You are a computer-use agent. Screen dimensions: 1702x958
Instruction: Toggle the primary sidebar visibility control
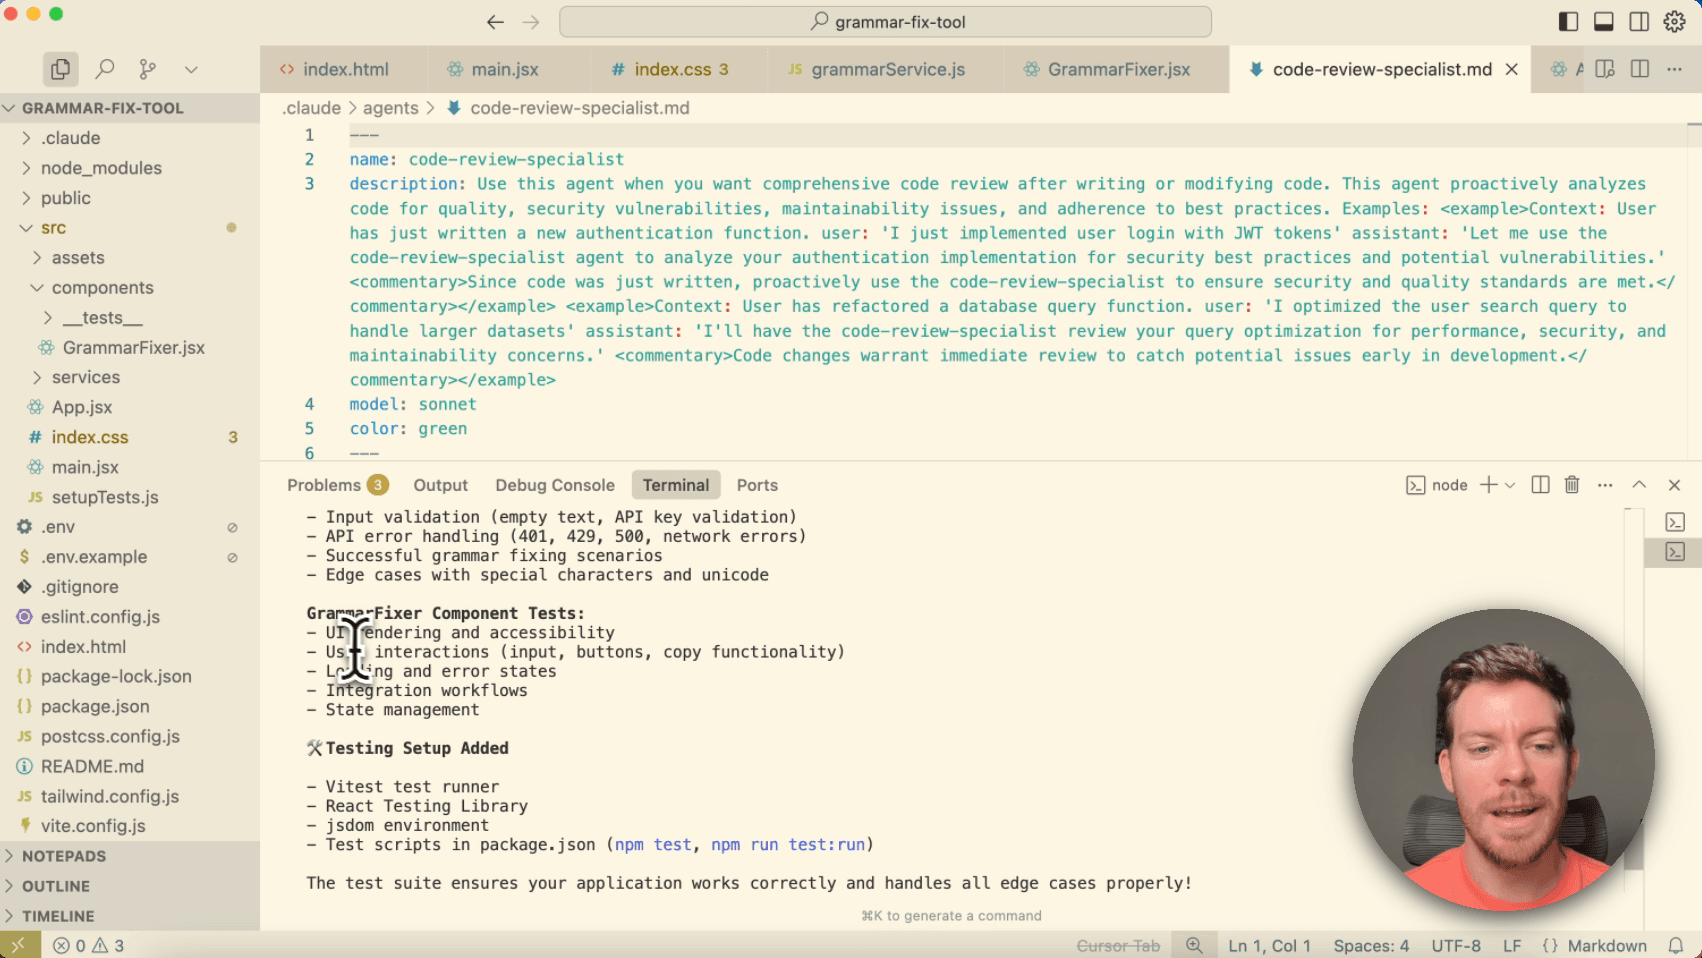click(1567, 20)
